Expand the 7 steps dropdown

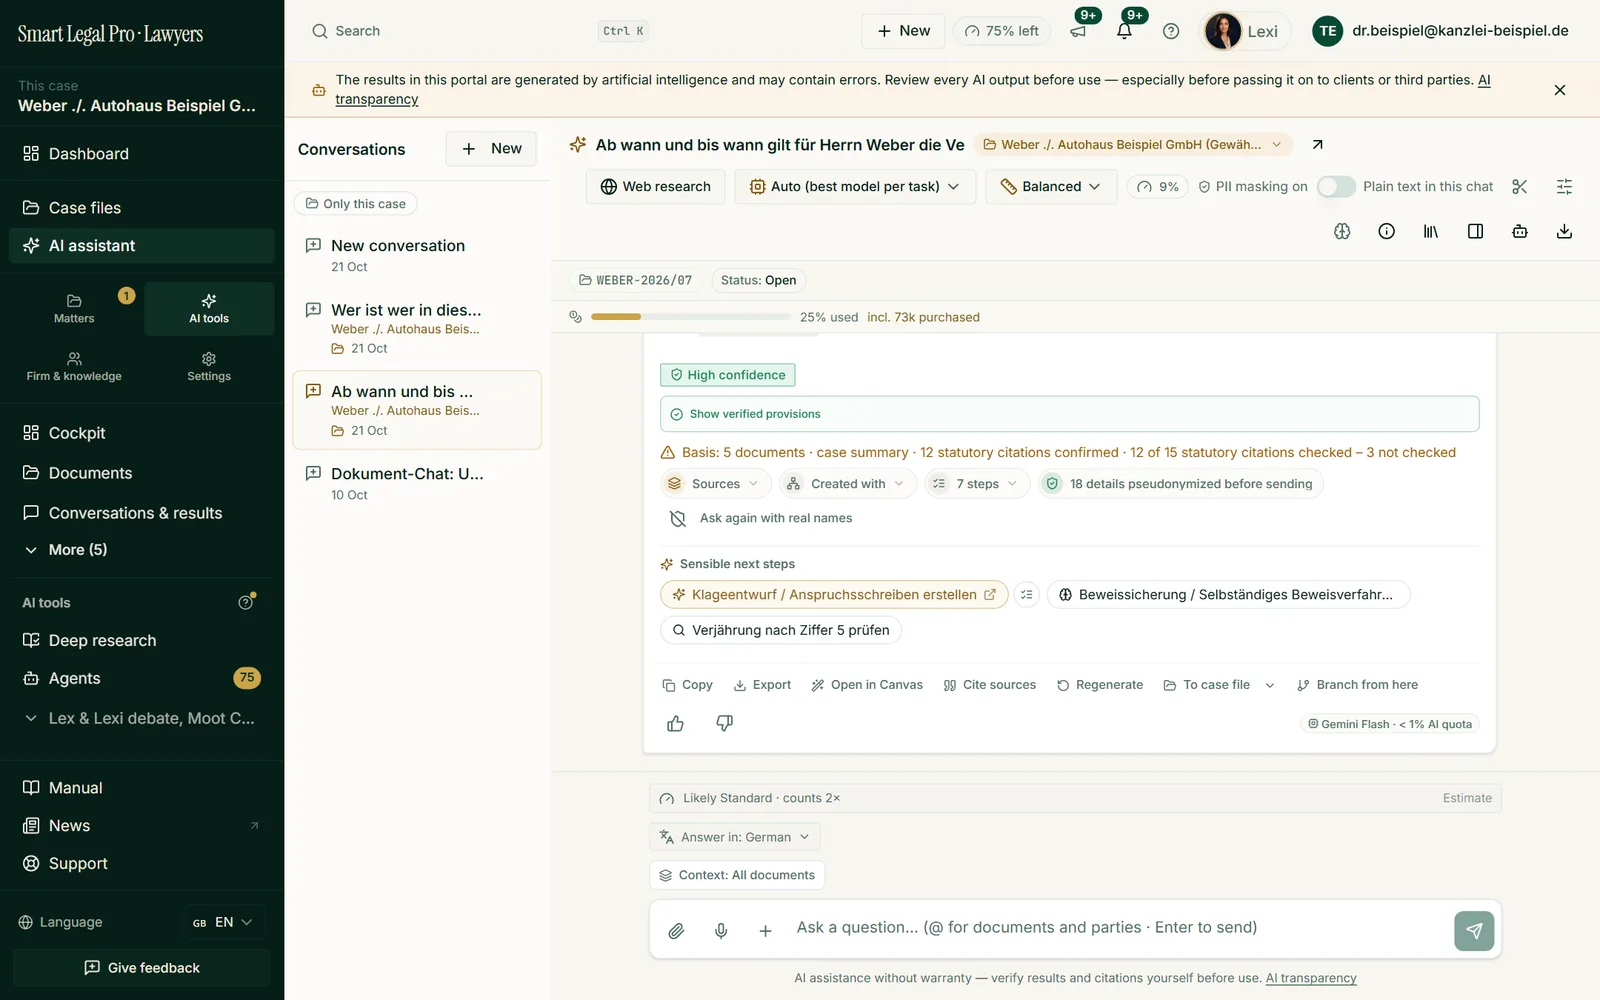click(x=977, y=484)
